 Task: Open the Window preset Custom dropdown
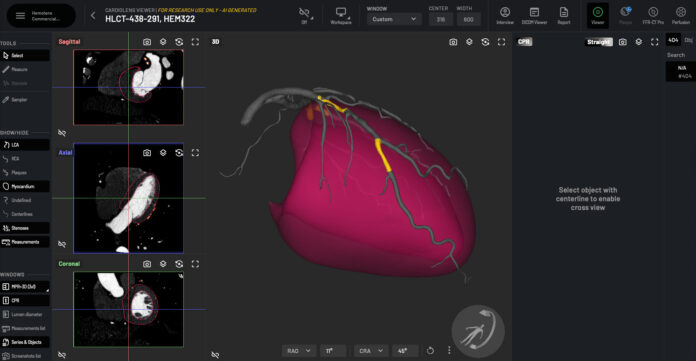[394, 19]
